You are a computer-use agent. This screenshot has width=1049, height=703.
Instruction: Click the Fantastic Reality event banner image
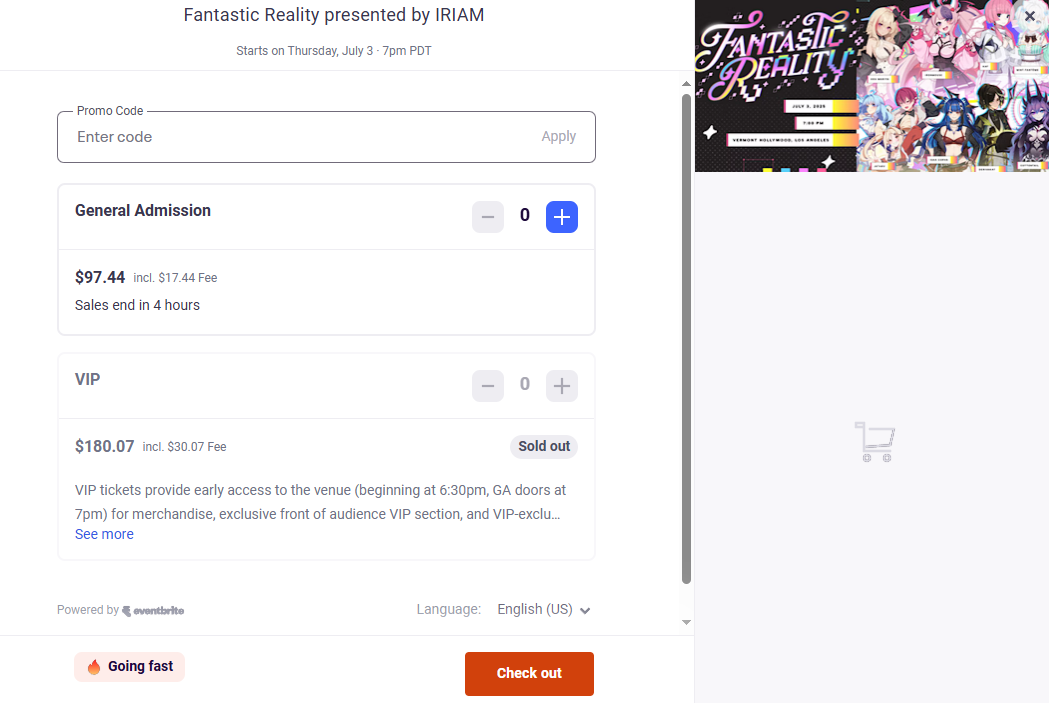[871, 86]
